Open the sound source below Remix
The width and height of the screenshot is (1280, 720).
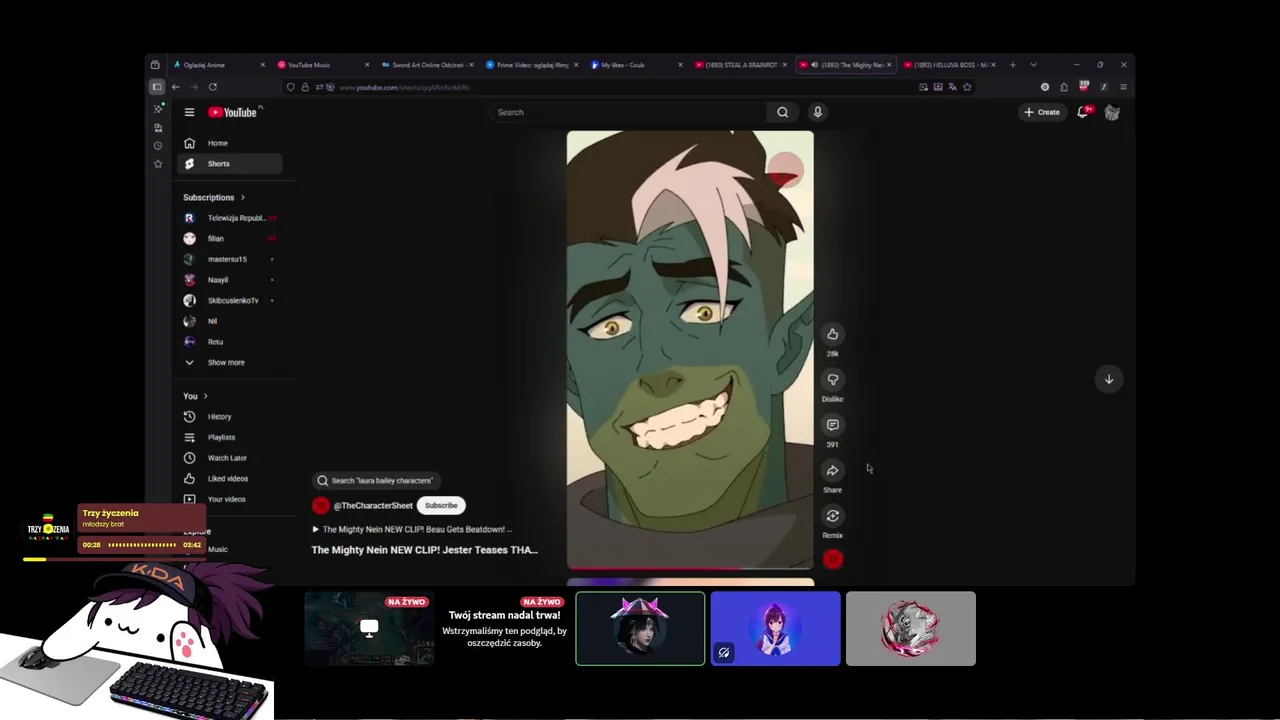click(x=832, y=559)
